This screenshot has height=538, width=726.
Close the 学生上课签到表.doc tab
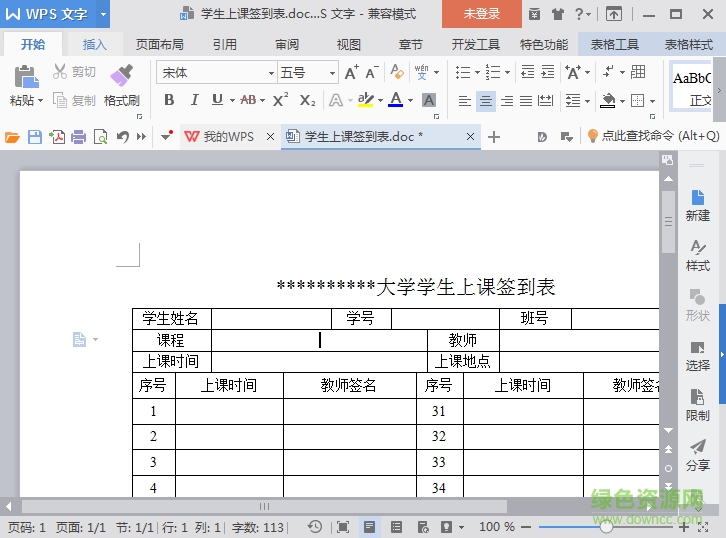click(x=470, y=137)
